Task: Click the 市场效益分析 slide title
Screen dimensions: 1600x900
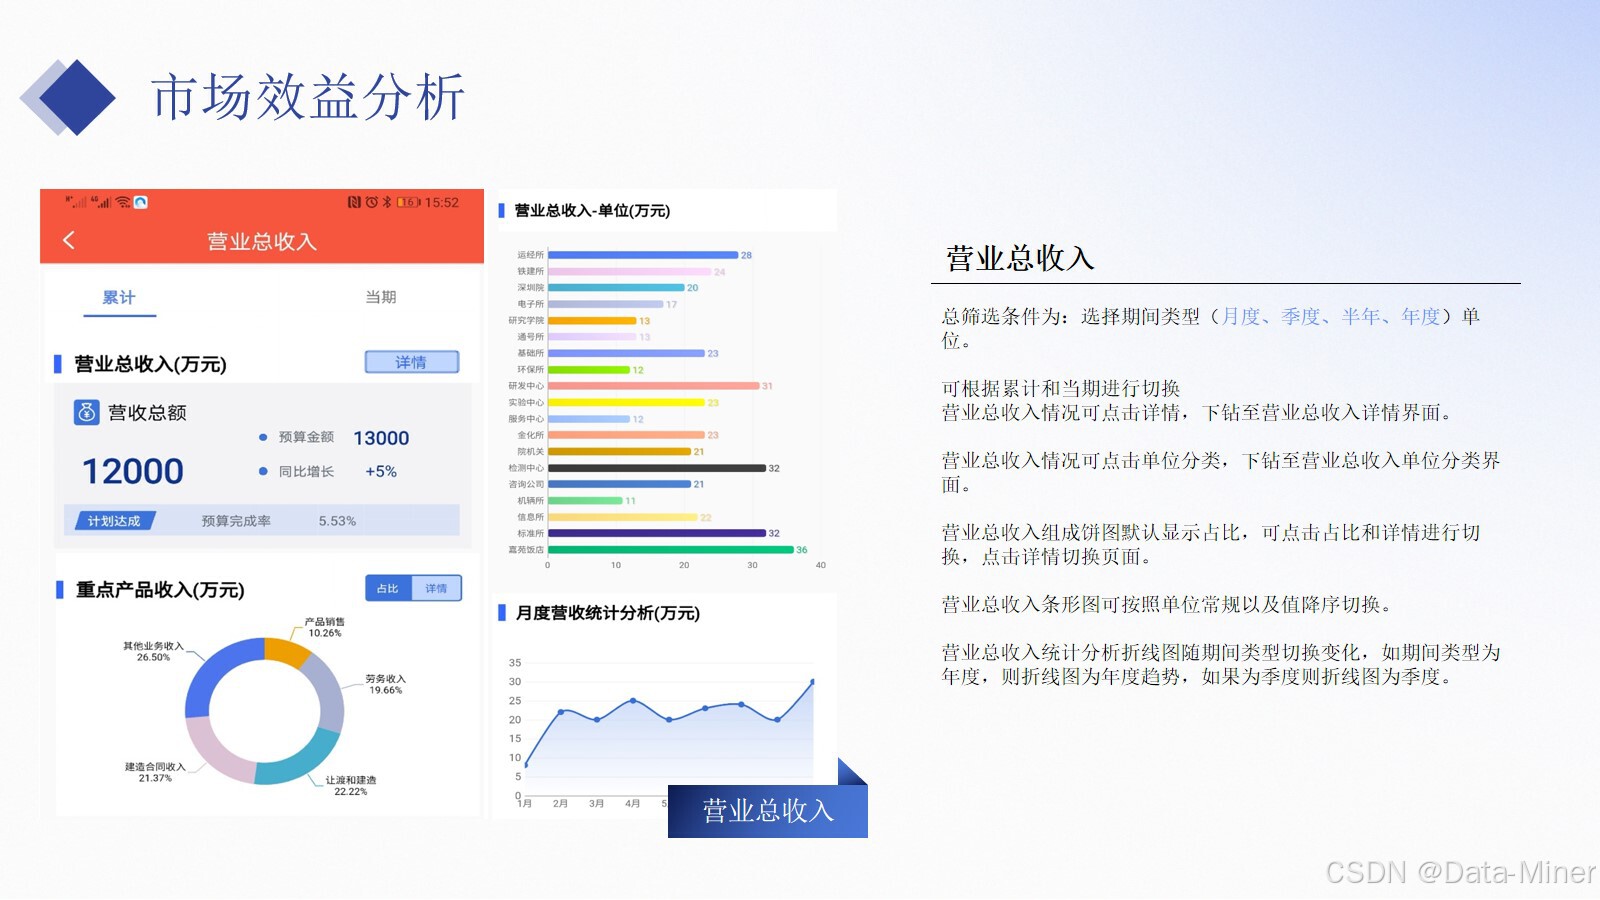Action: pyautogui.click(x=308, y=97)
